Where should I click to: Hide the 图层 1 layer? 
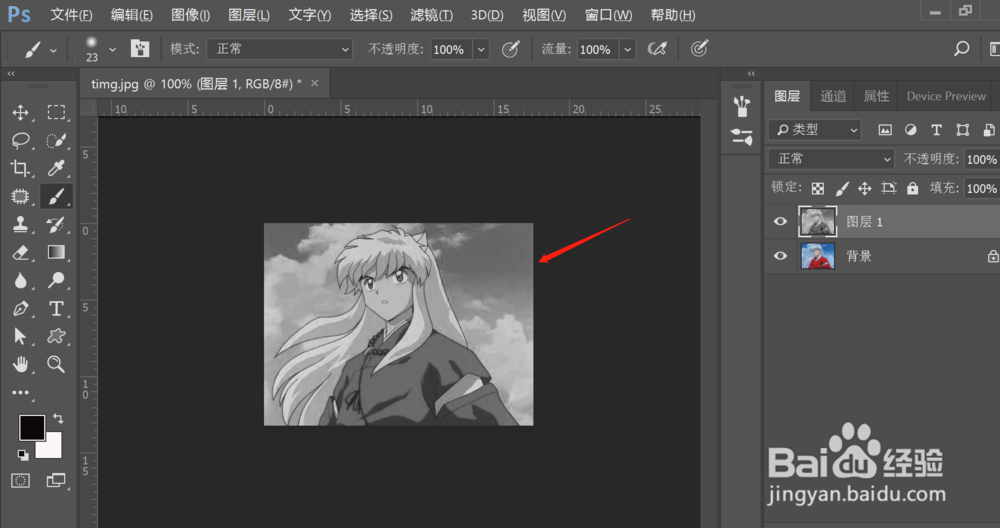click(x=780, y=221)
